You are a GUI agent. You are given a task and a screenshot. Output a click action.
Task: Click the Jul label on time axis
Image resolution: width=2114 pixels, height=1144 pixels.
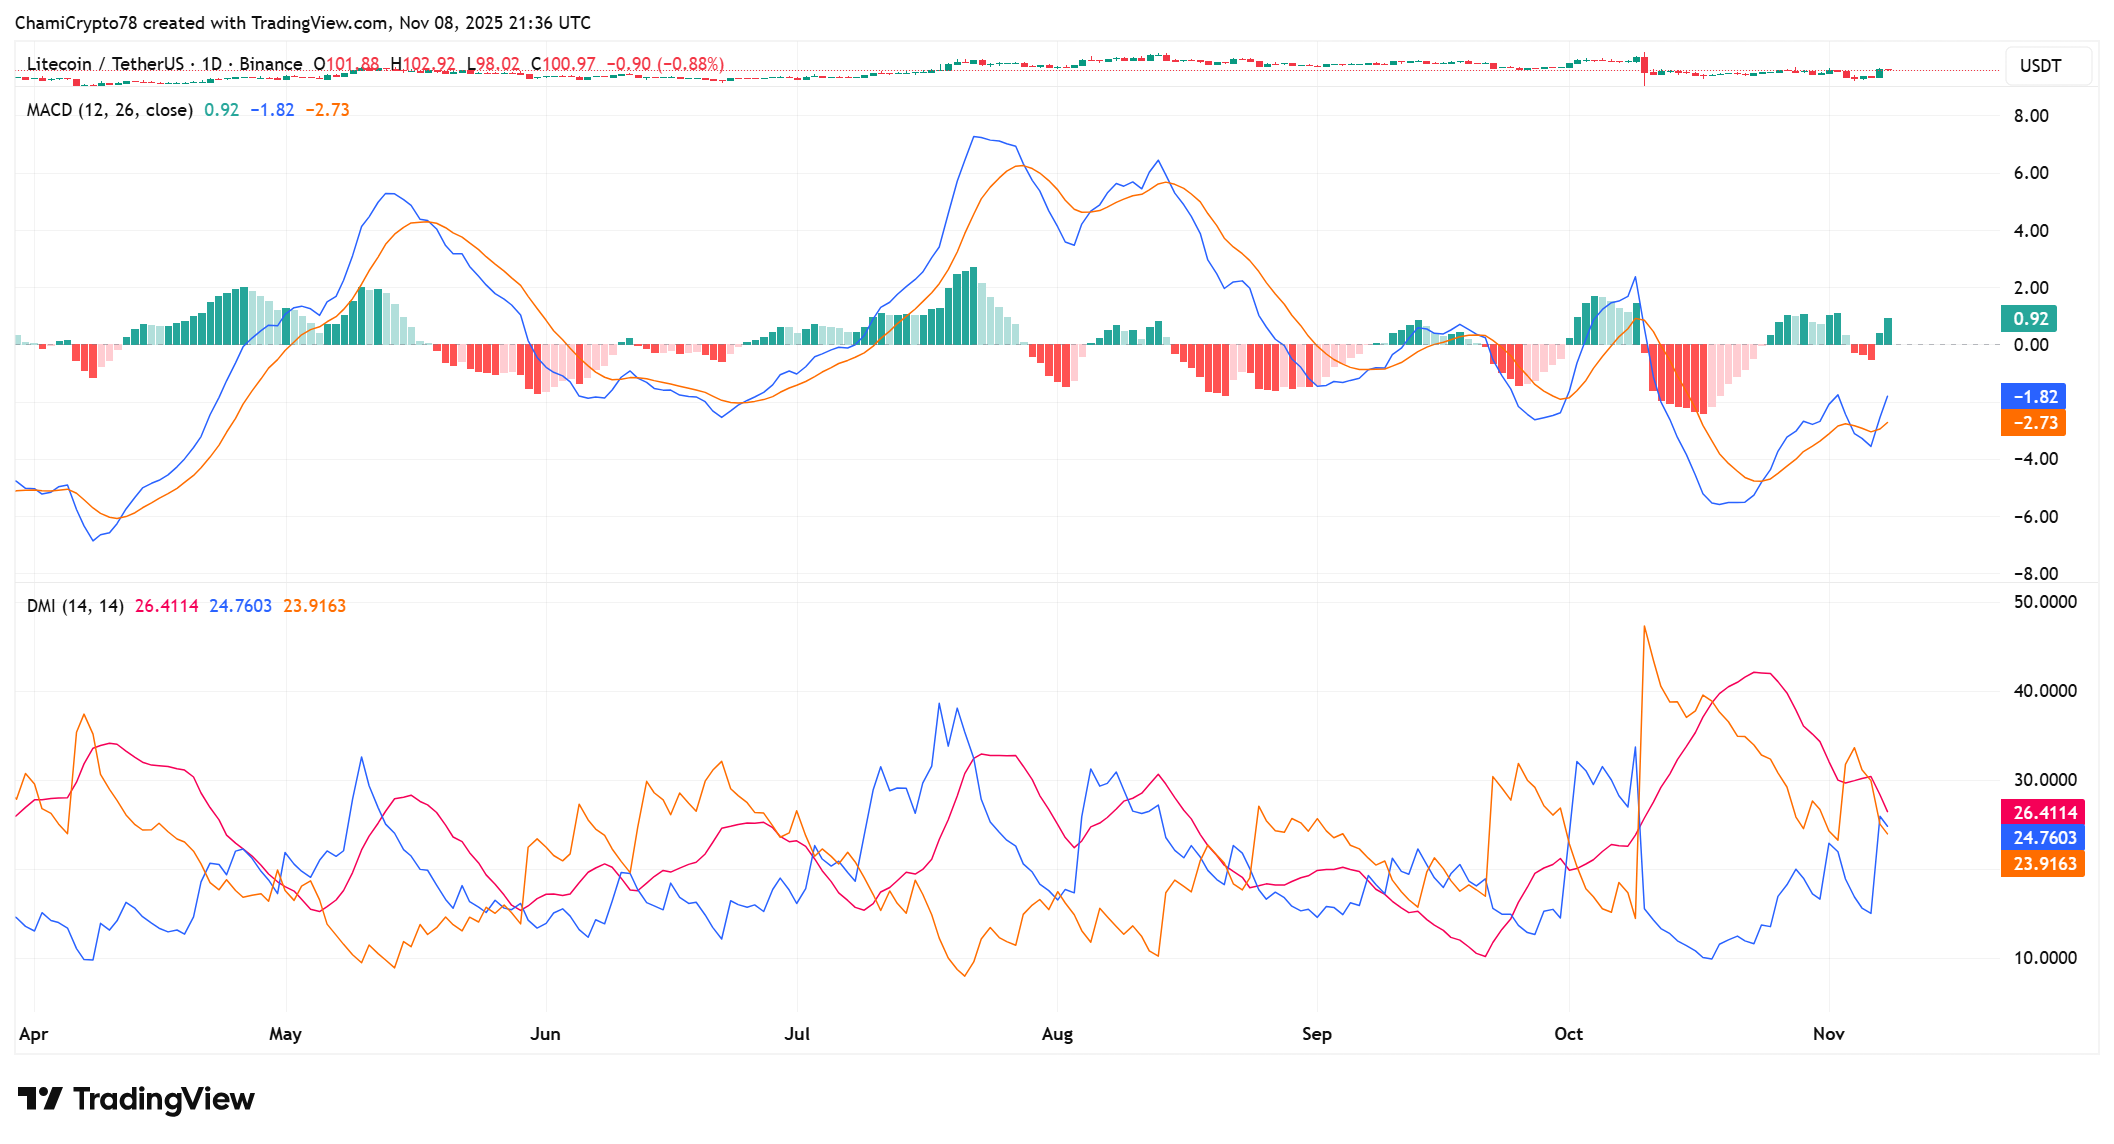click(797, 1034)
